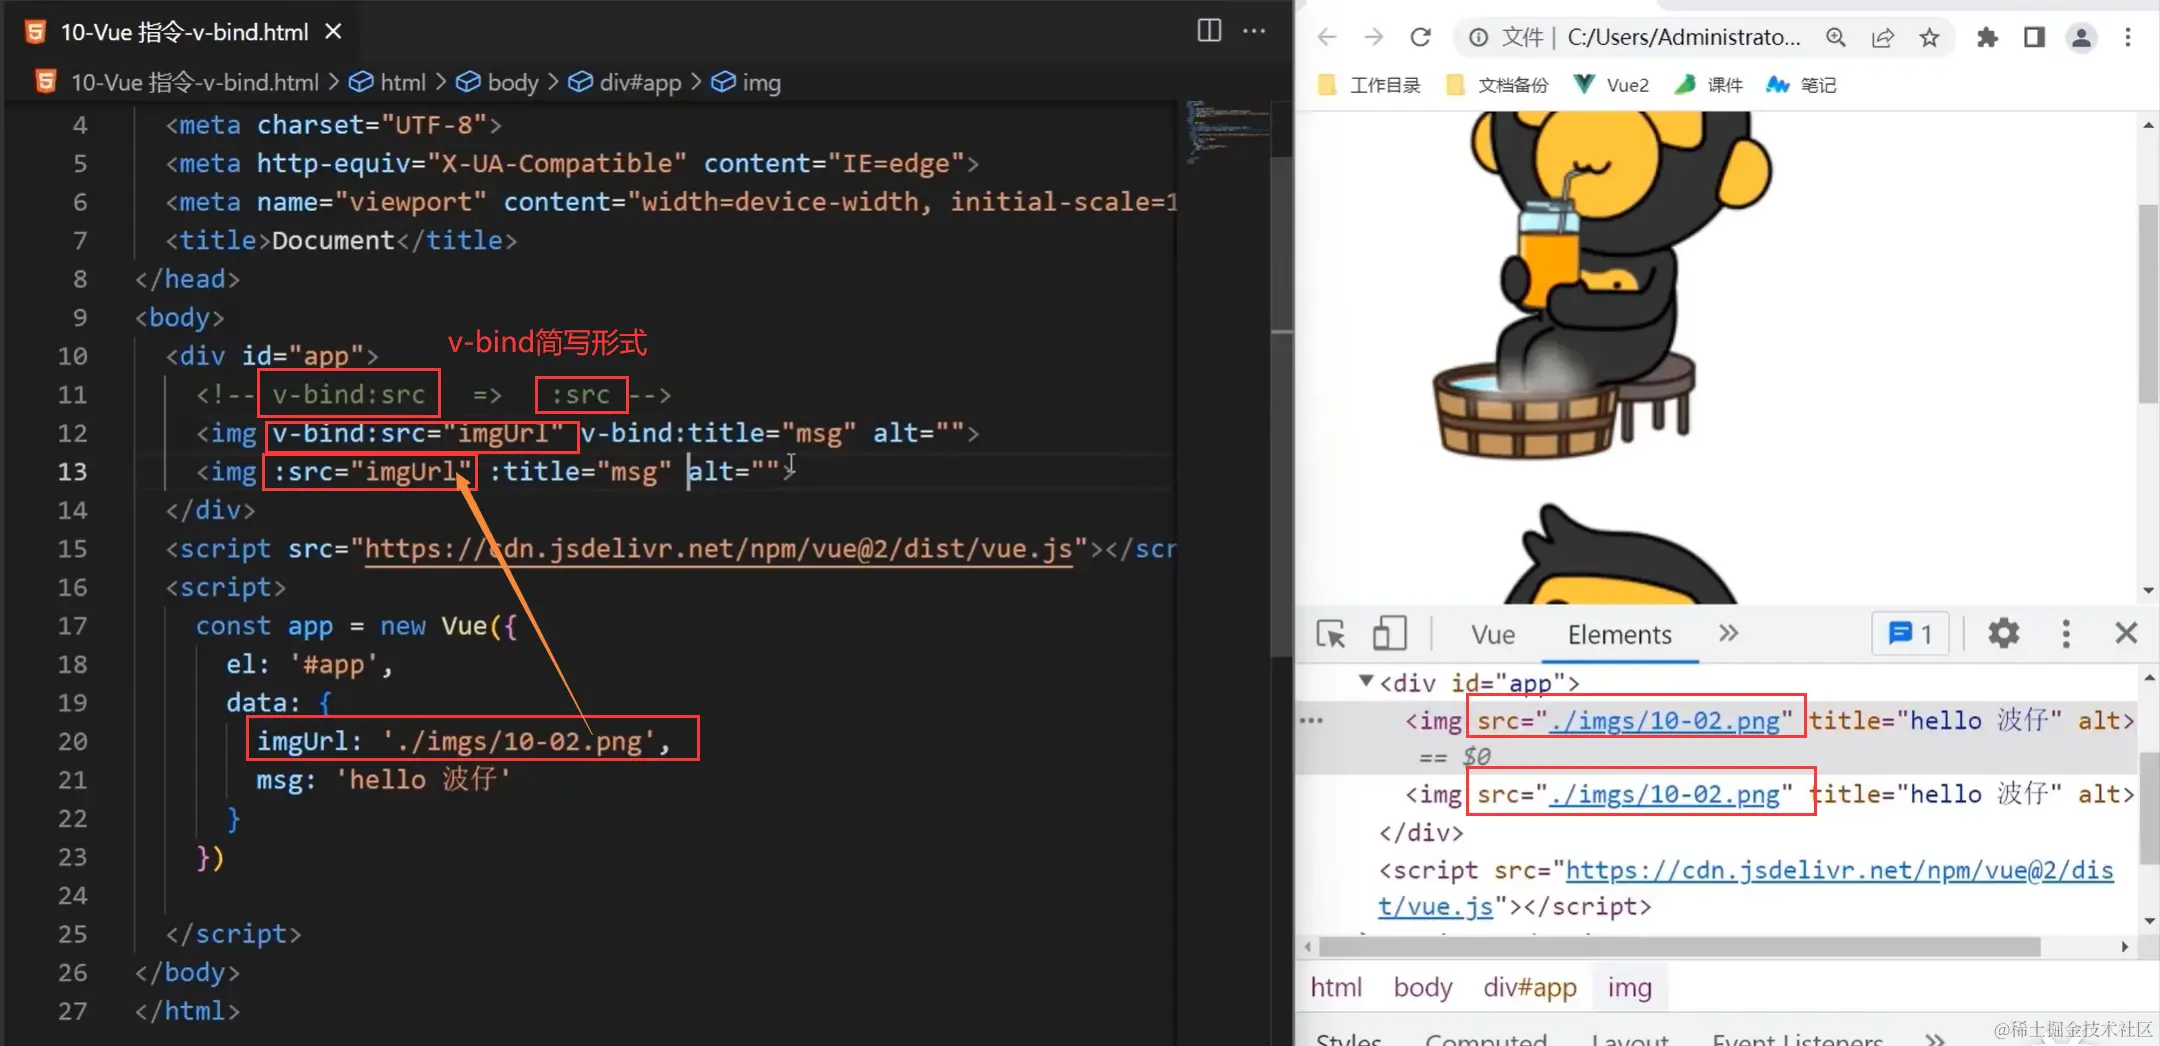Open the Vue2 bookmark
Screen dimensions: 2160x1046
click(x=1611, y=85)
